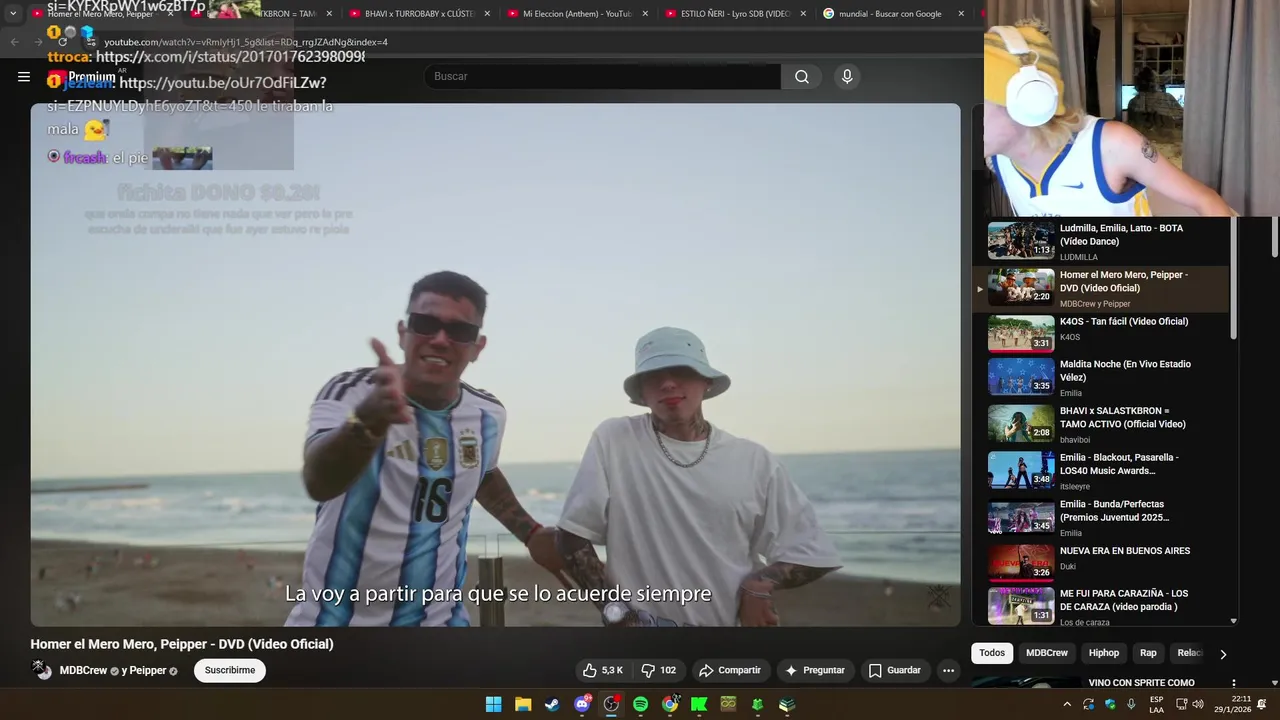Play Ludmilla, Emilia, Latto - BOTA video
1280x720 pixels.
tap(1100, 241)
